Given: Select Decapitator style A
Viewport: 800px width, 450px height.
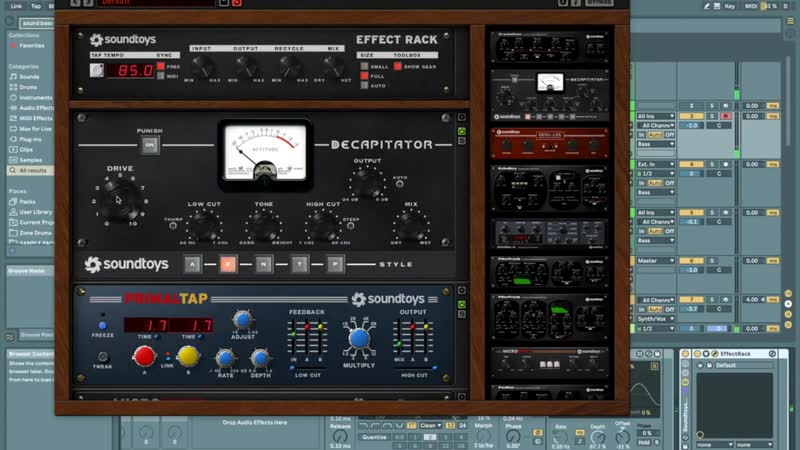Looking at the screenshot, I should click(x=192, y=264).
